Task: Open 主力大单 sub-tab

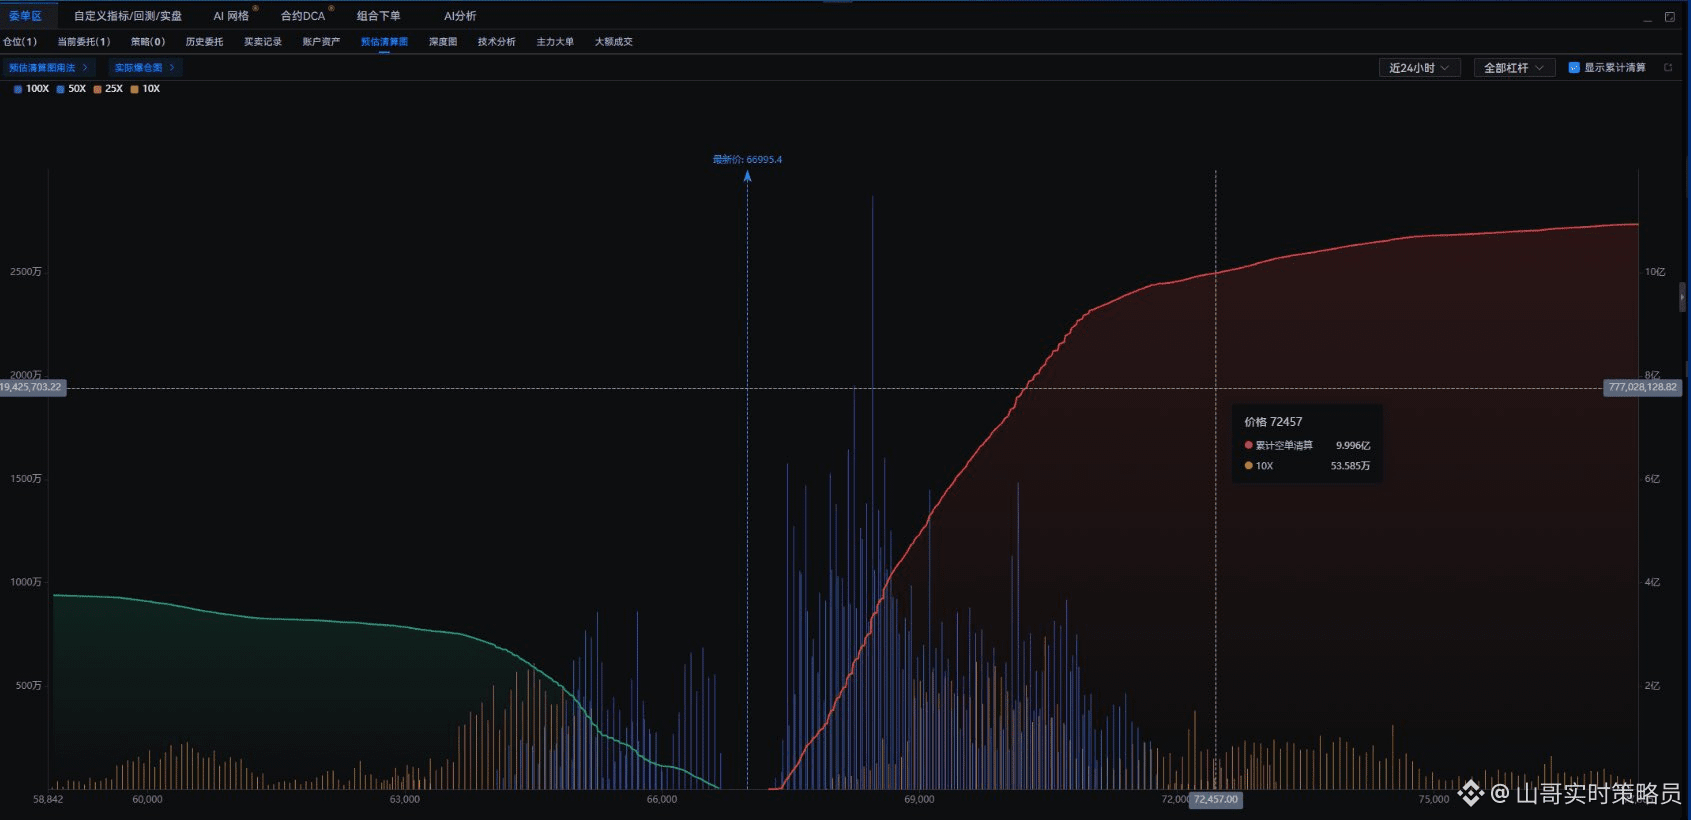Action: point(555,42)
